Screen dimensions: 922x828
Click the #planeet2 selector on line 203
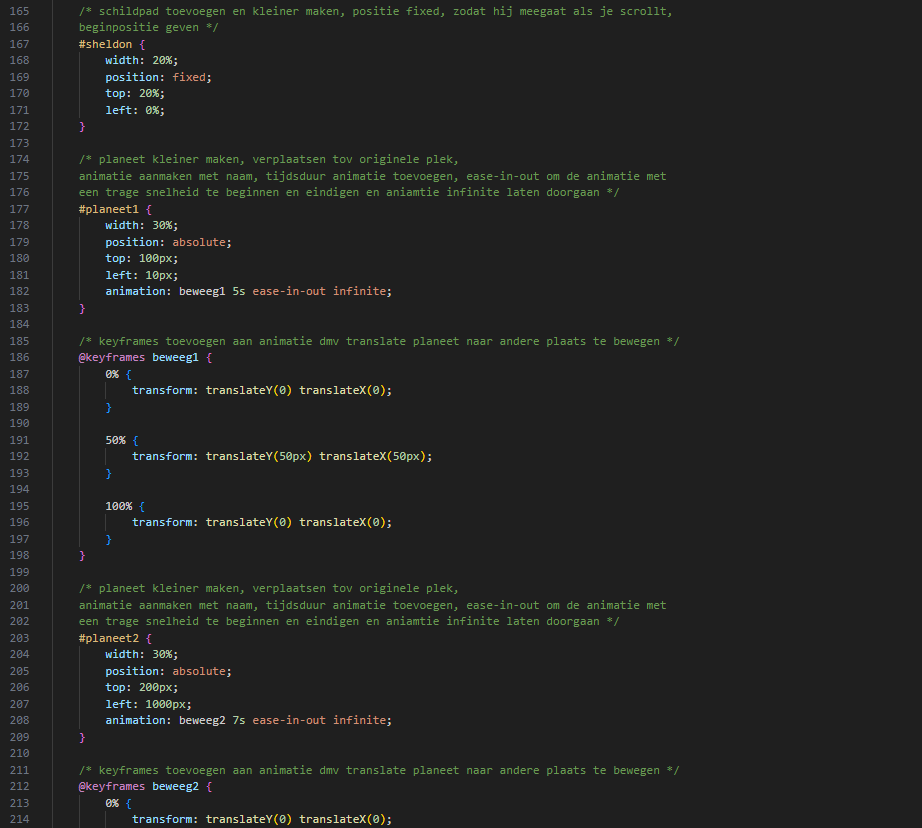pos(109,639)
